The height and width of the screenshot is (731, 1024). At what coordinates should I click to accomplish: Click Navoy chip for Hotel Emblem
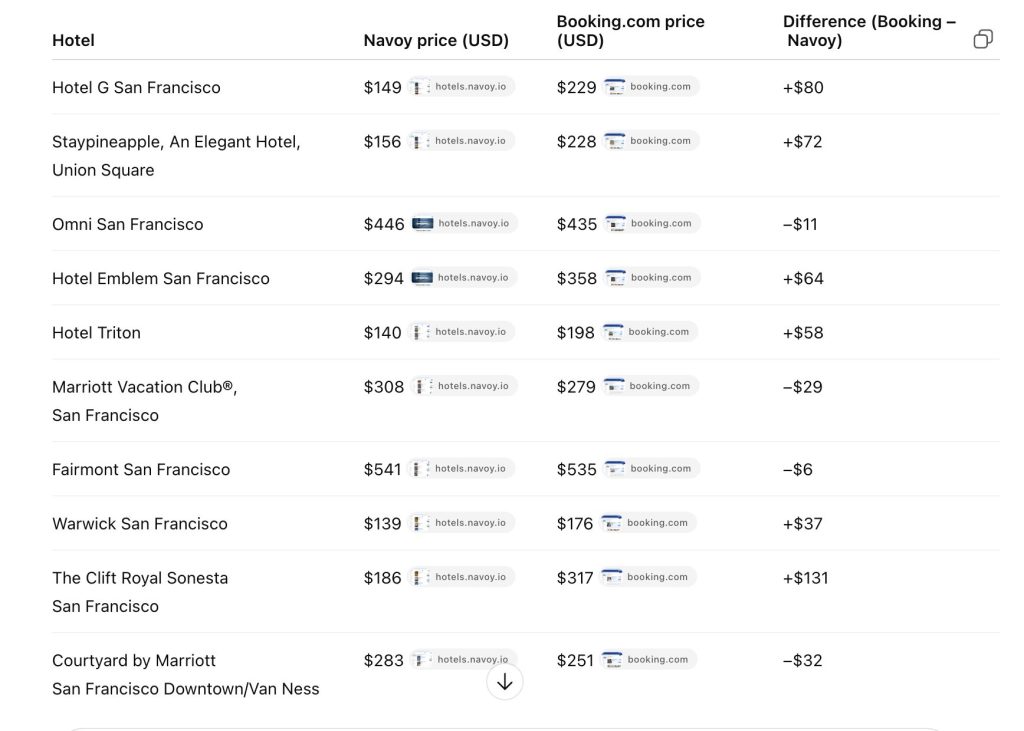464,278
